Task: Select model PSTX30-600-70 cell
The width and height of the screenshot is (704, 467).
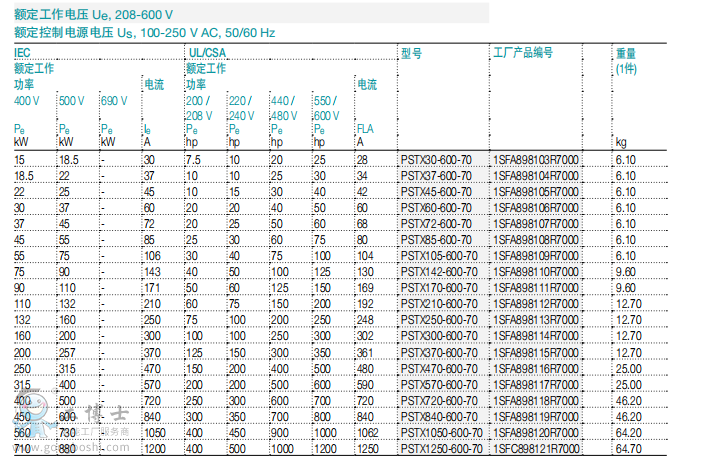Action: (x=435, y=160)
